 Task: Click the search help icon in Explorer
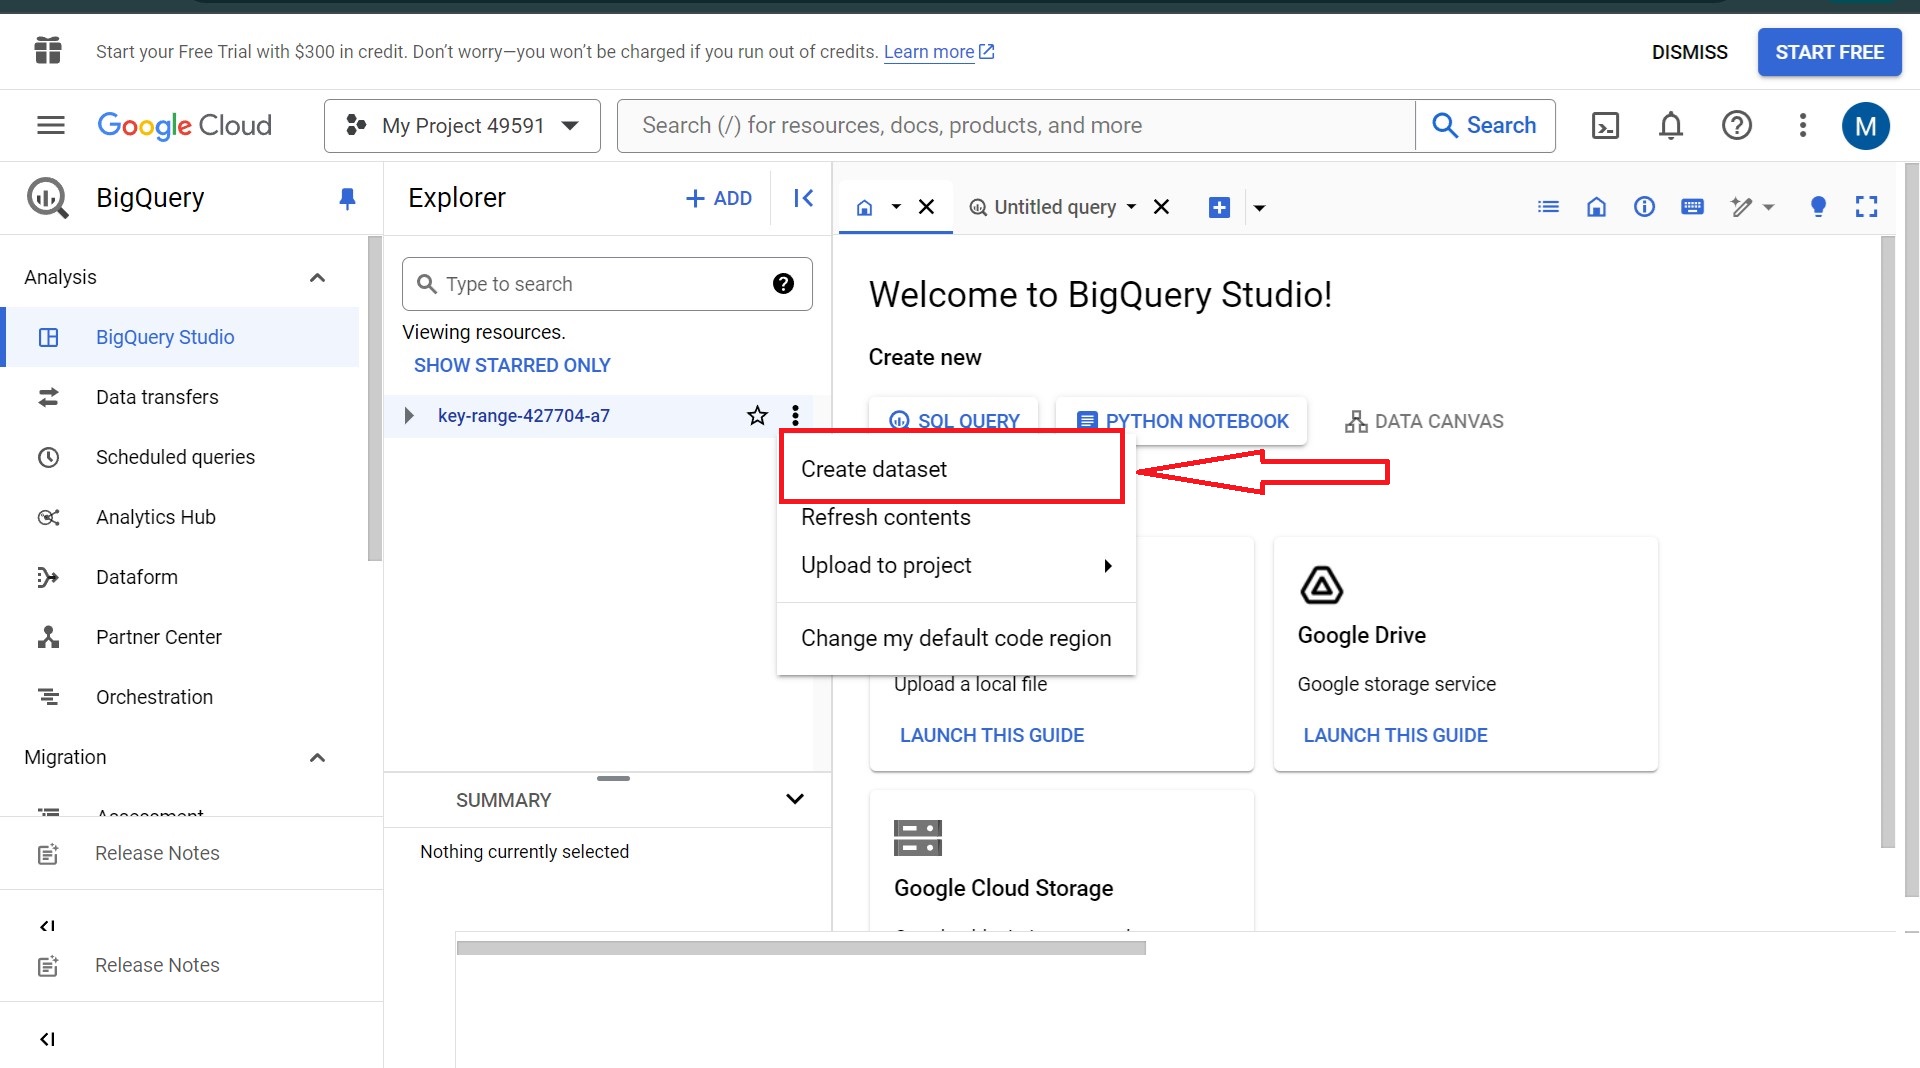pyautogui.click(x=783, y=284)
